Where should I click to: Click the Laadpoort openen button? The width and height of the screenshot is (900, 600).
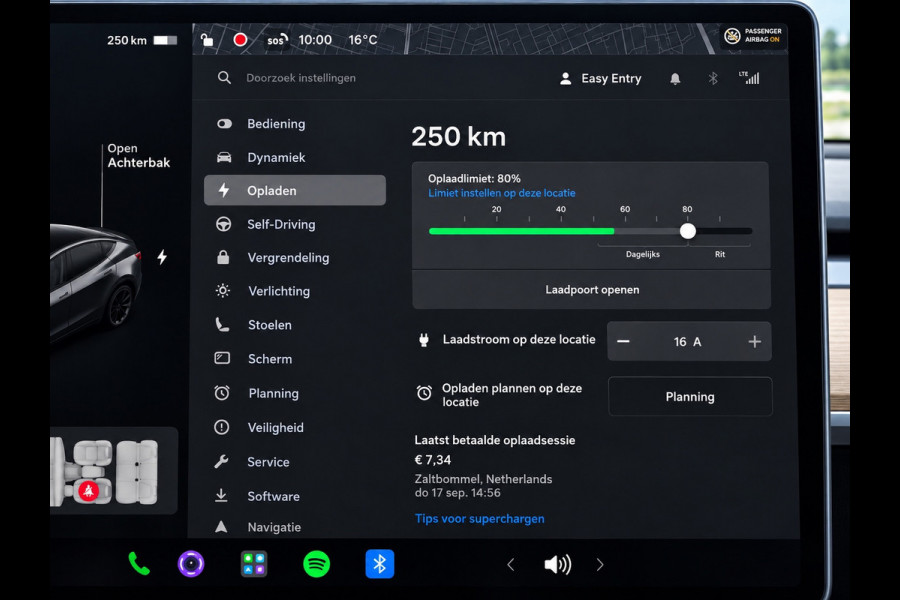[x=592, y=290]
